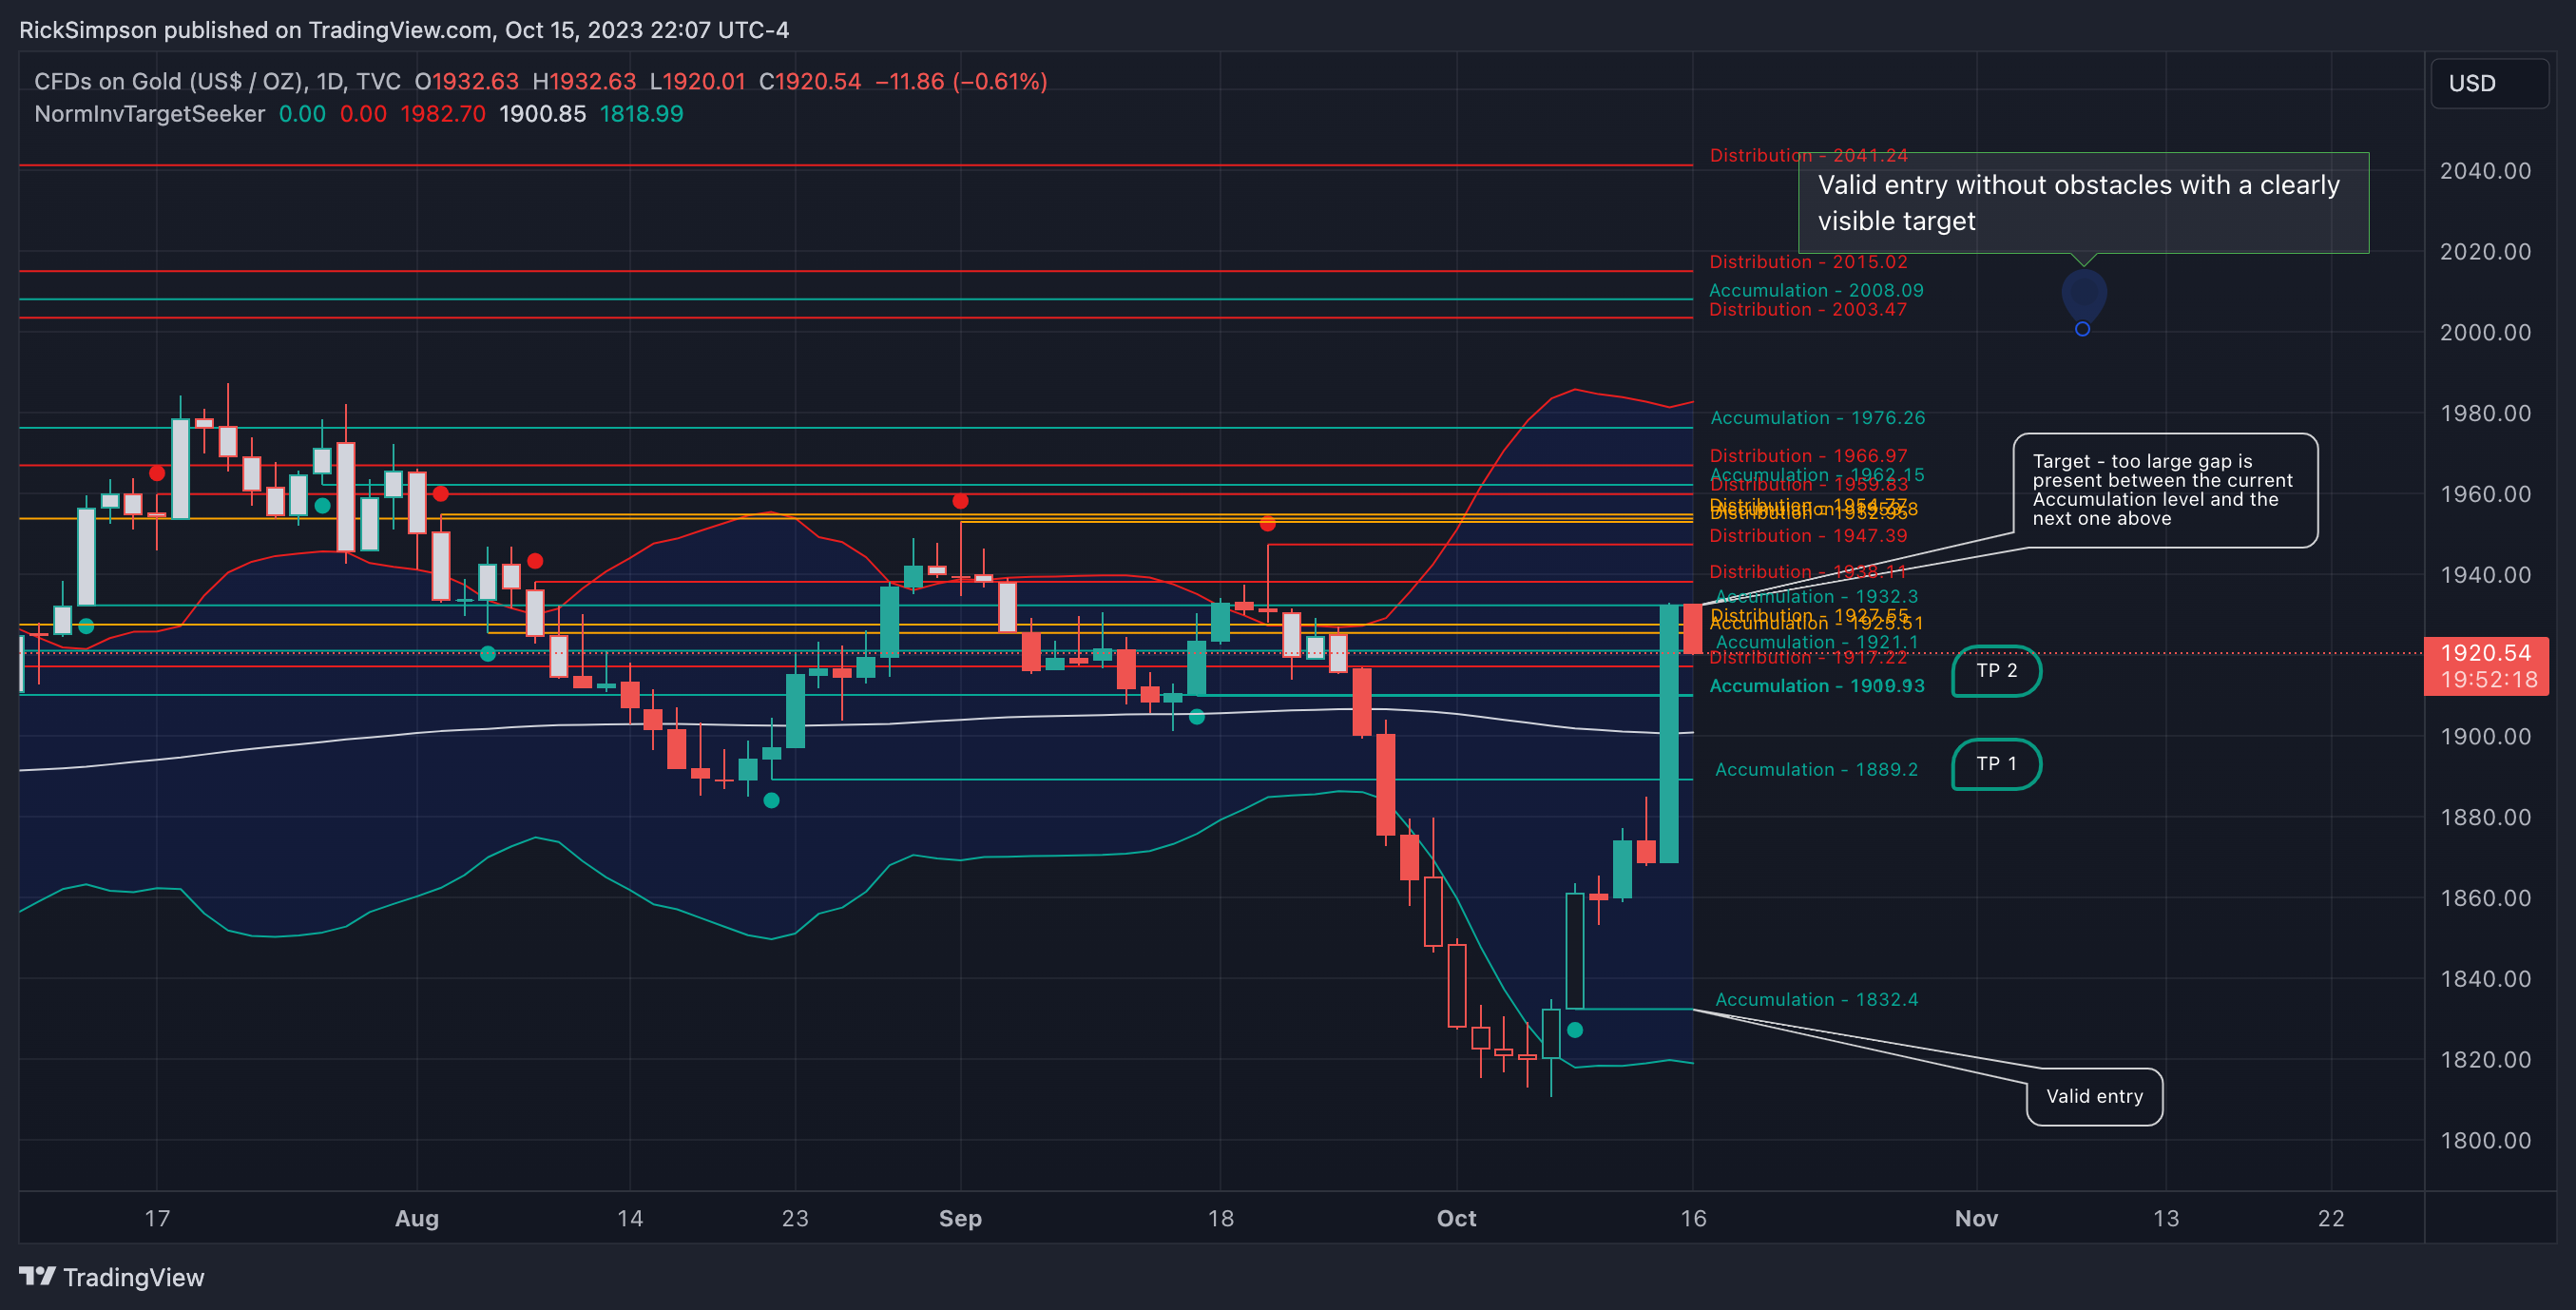Image resolution: width=2576 pixels, height=1310 pixels.
Task: Click the 'Sep' time axis label
Action: coord(960,1218)
